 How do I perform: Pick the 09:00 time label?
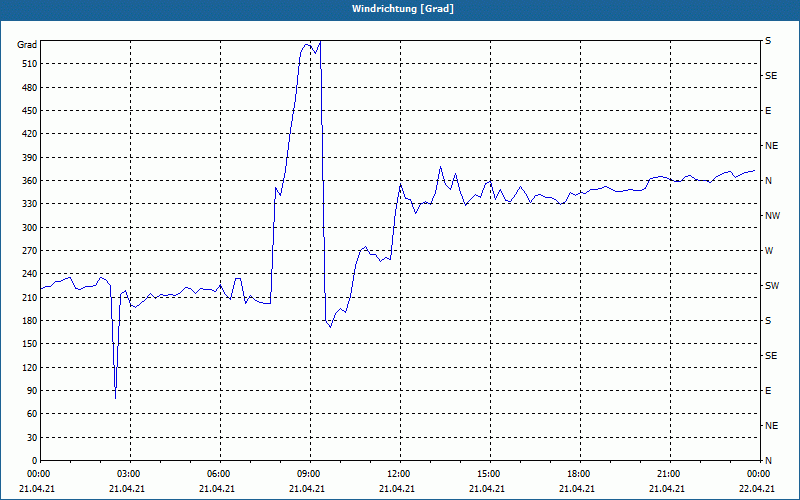coord(308,474)
